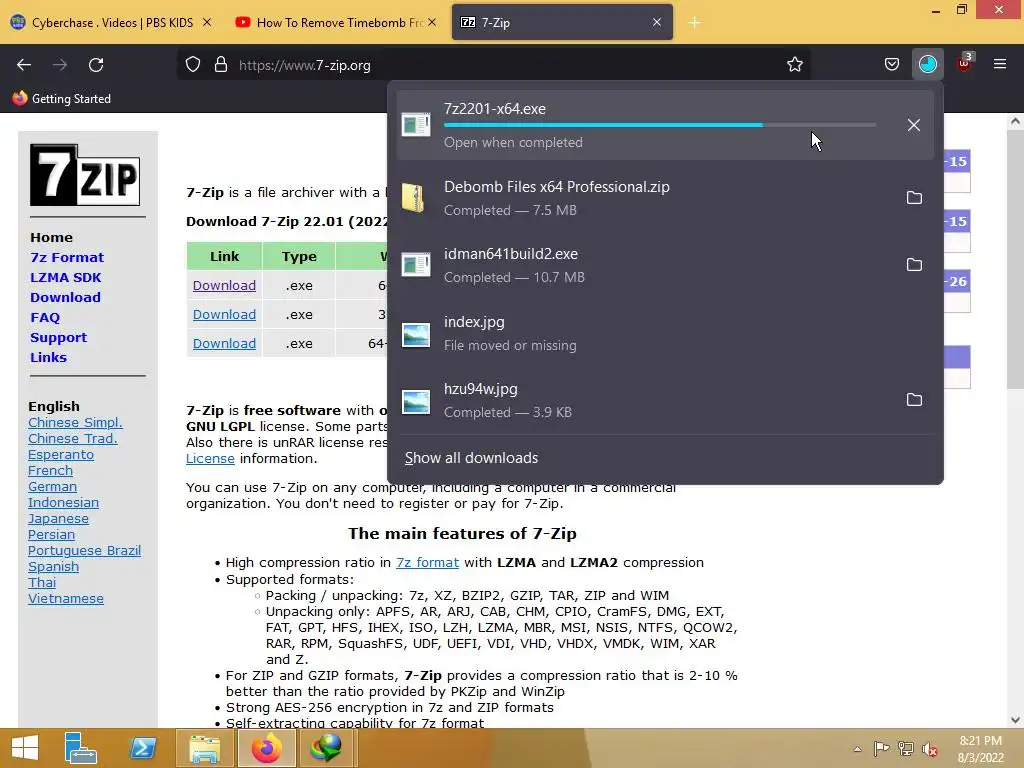Image resolution: width=1024 pixels, height=768 pixels.
Task: Open PowerShell from the taskbar
Action: pyautogui.click(x=142, y=748)
